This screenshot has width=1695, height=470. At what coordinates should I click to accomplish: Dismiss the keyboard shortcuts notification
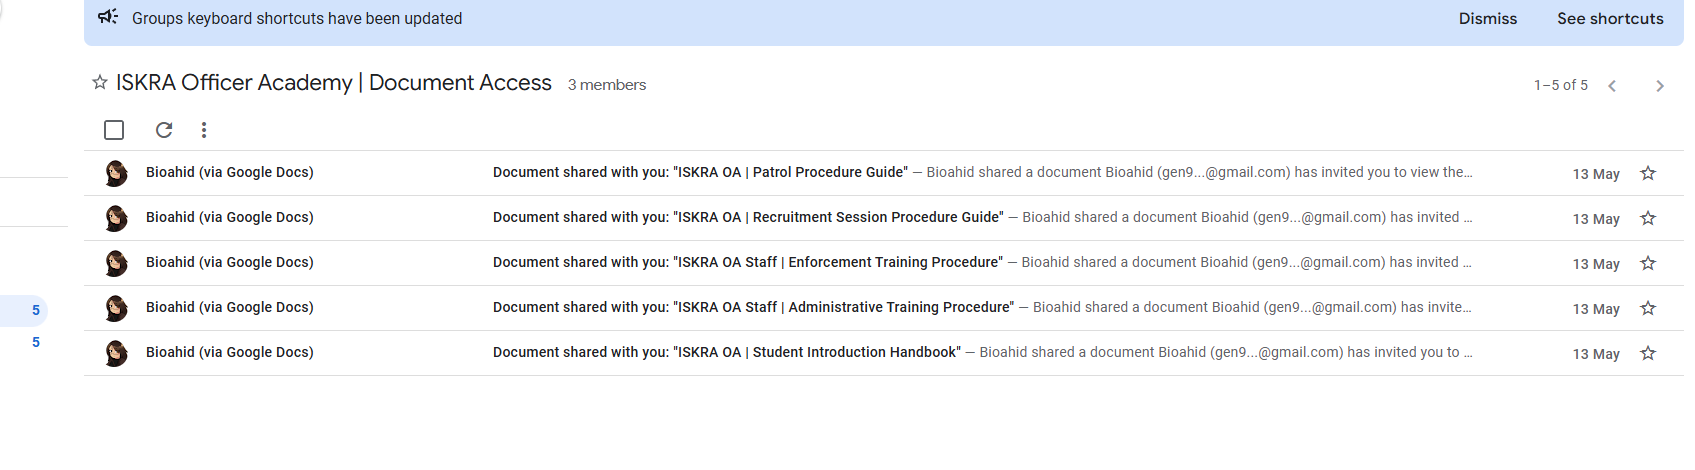[1487, 19]
